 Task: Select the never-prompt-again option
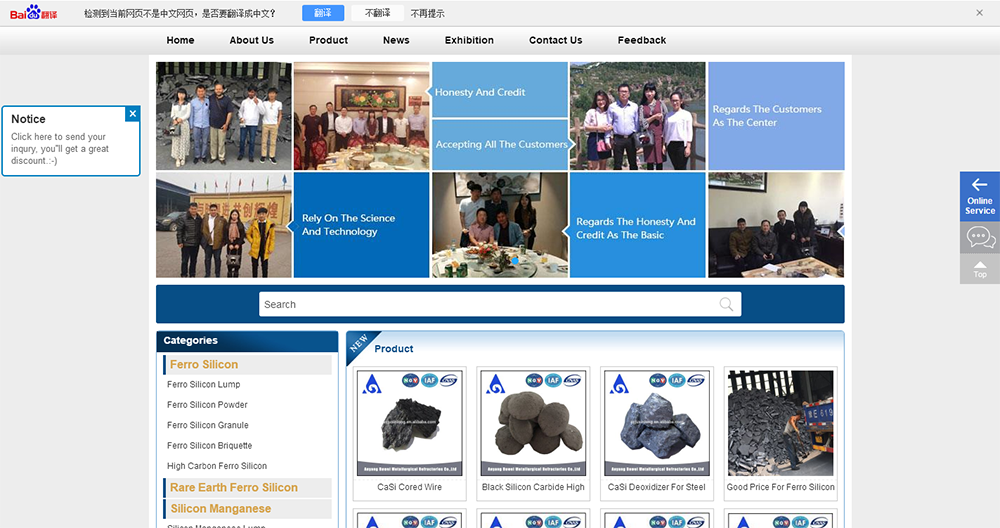428,13
